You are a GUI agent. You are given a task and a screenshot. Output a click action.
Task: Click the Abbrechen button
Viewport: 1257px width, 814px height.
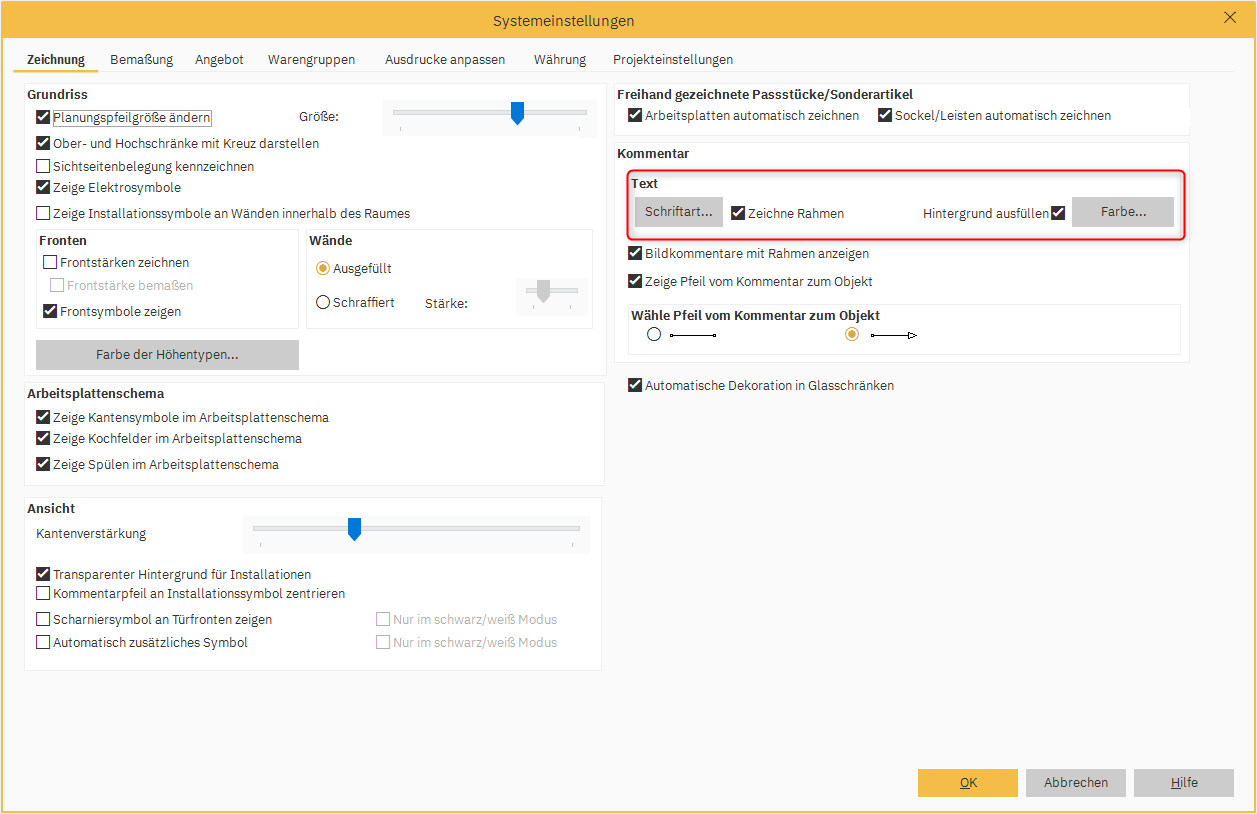pos(1075,783)
